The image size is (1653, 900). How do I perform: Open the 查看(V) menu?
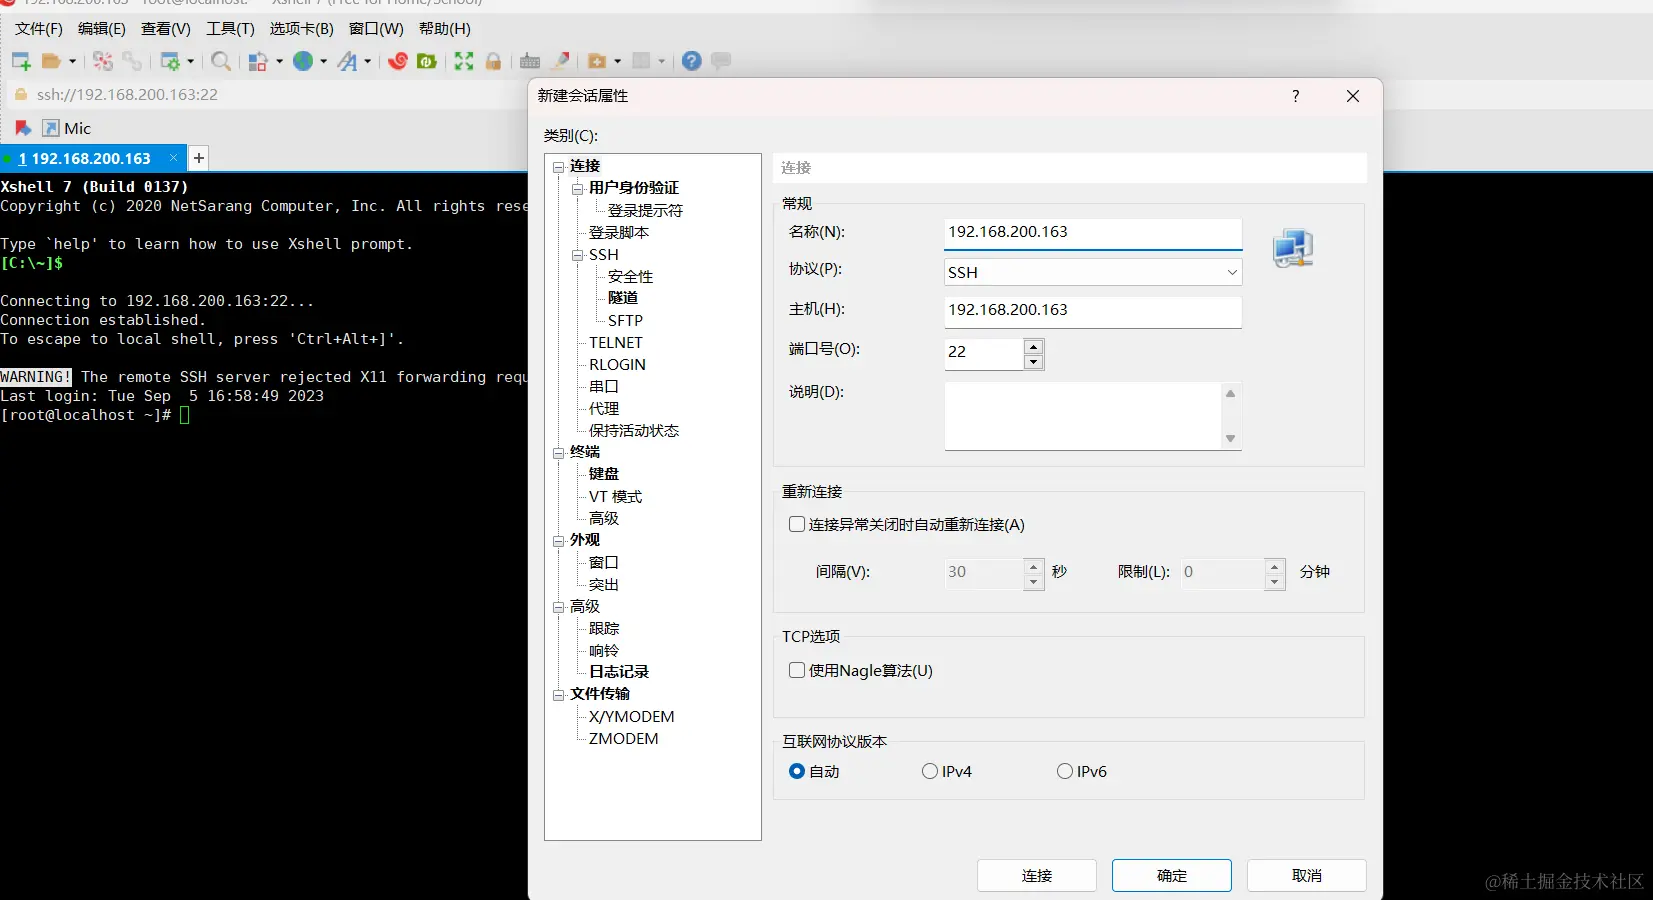pyautogui.click(x=166, y=29)
